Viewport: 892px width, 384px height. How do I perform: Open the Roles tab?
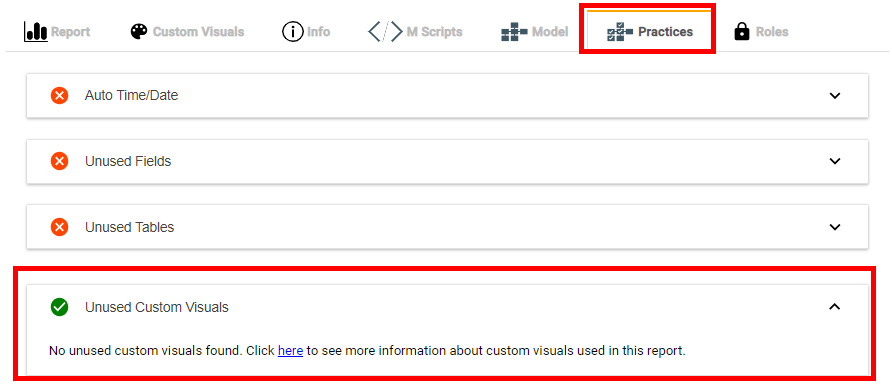pyautogui.click(x=761, y=32)
